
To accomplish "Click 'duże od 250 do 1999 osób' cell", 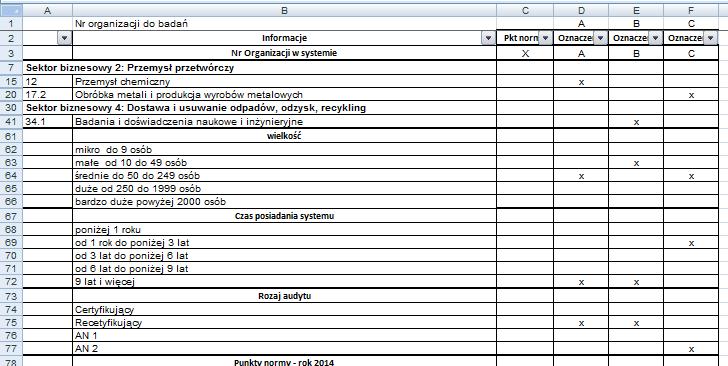I will pos(285,189).
